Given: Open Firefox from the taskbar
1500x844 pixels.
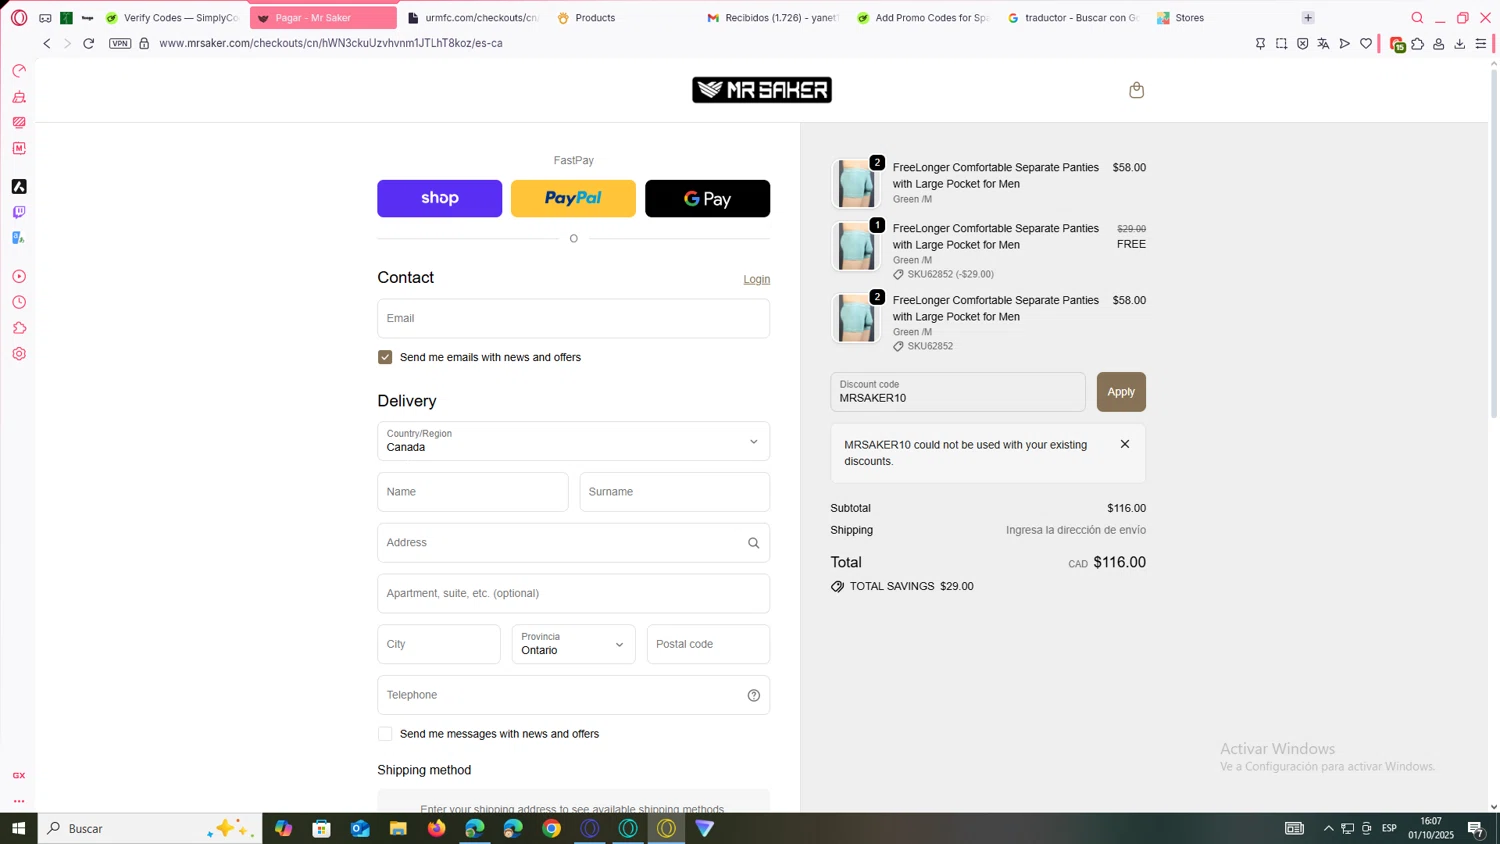Looking at the screenshot, I should (x=436, y=828).
